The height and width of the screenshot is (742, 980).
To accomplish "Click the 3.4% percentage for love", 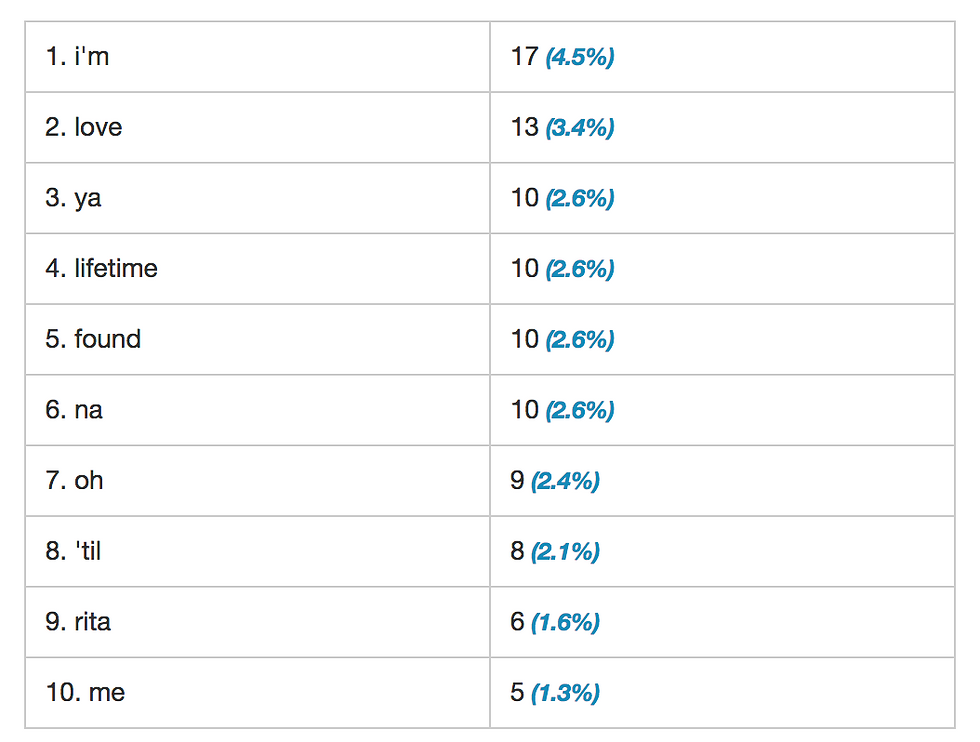I will click(x=579, y=128).
